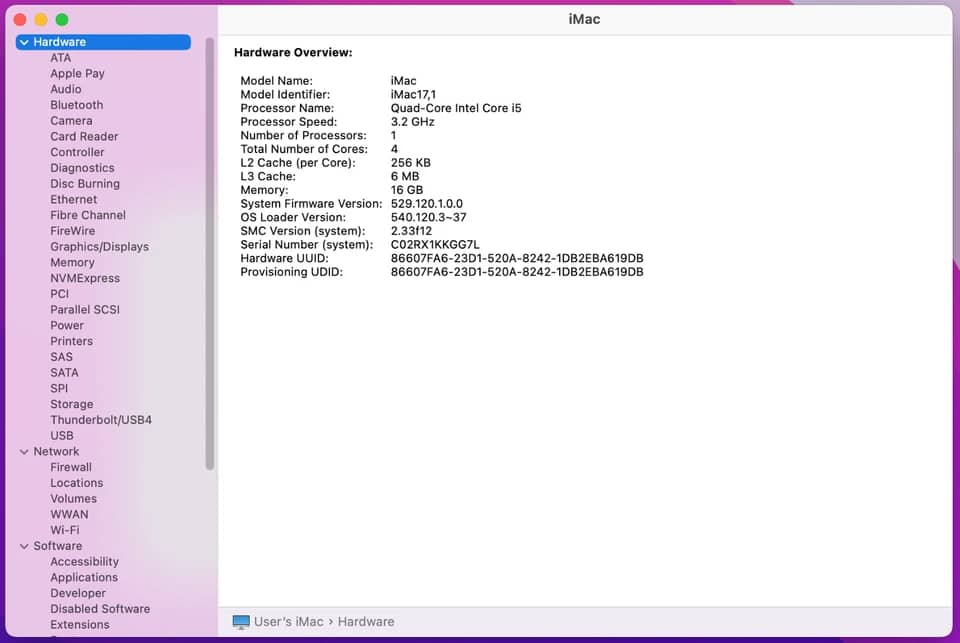Screen dimensions: 960x643
Task: Show Ethernet information
Action: click(x=73, y=200)
